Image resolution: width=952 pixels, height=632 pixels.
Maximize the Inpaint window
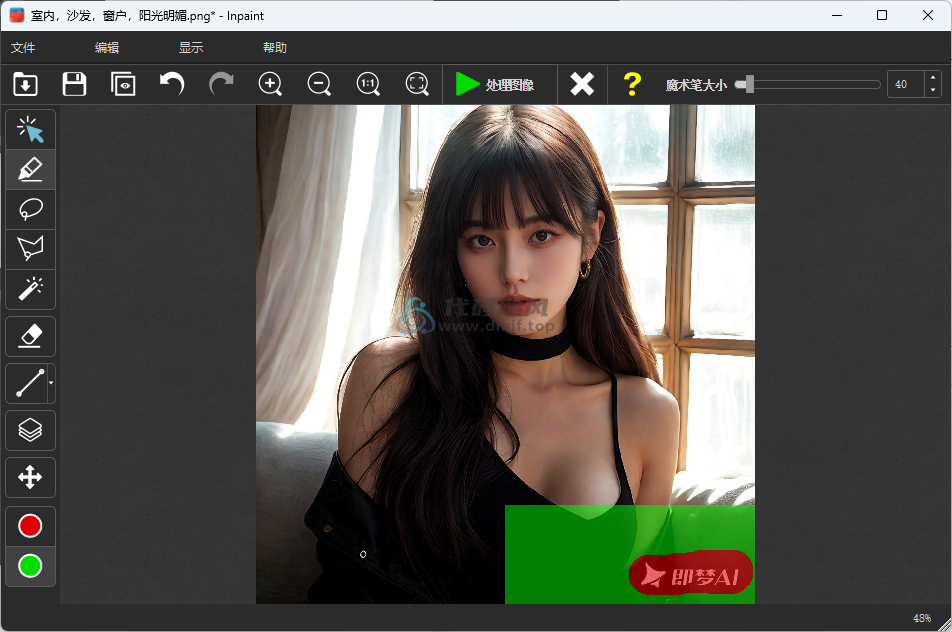[882, 15]
